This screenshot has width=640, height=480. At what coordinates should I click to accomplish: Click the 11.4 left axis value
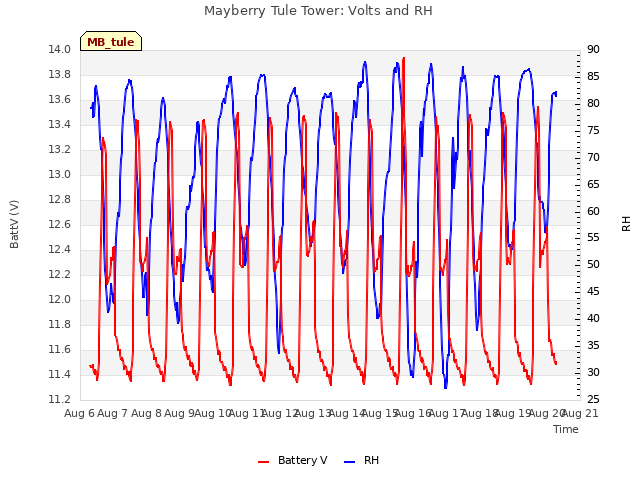click(60, 374)
